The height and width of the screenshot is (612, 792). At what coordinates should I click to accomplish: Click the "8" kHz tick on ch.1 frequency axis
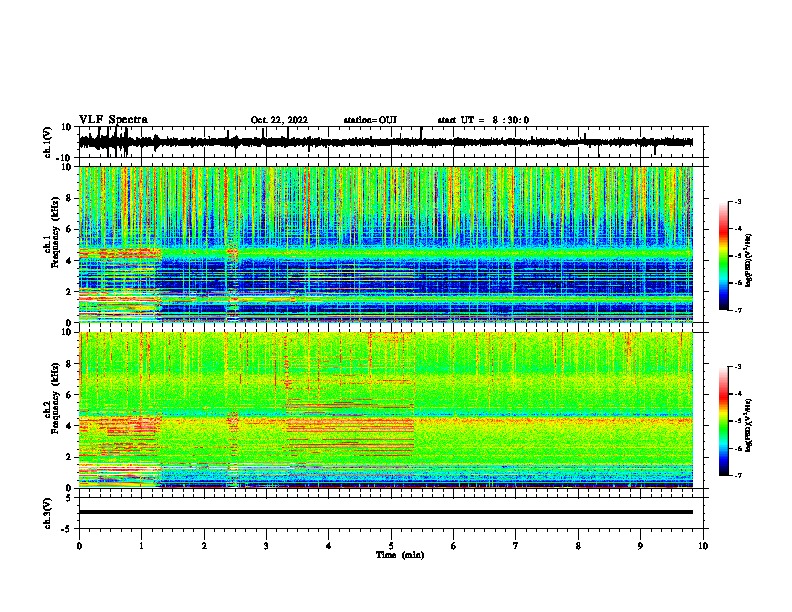coord(69,198)
